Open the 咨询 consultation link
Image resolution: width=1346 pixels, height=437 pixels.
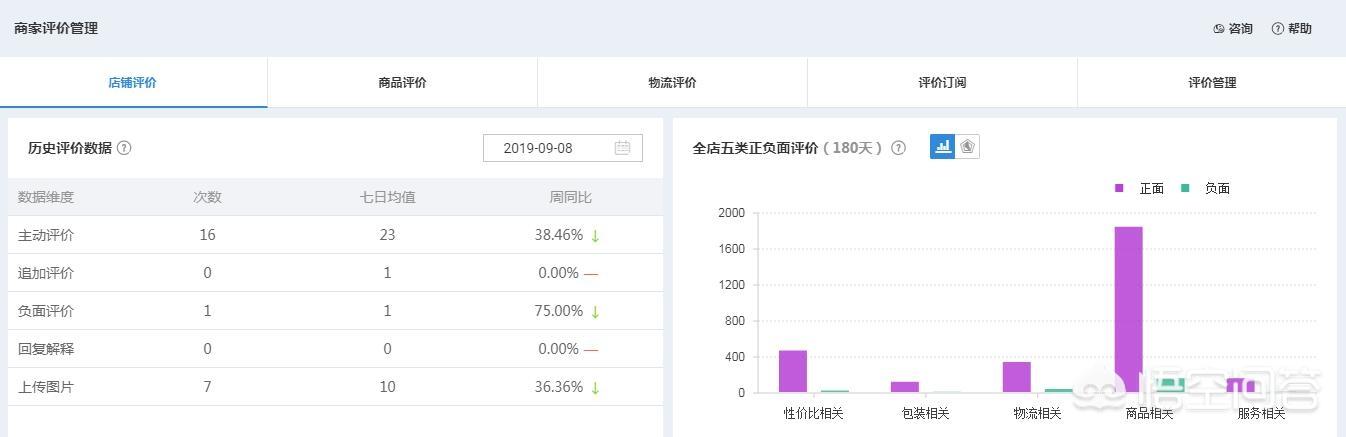pos(1232,29)
